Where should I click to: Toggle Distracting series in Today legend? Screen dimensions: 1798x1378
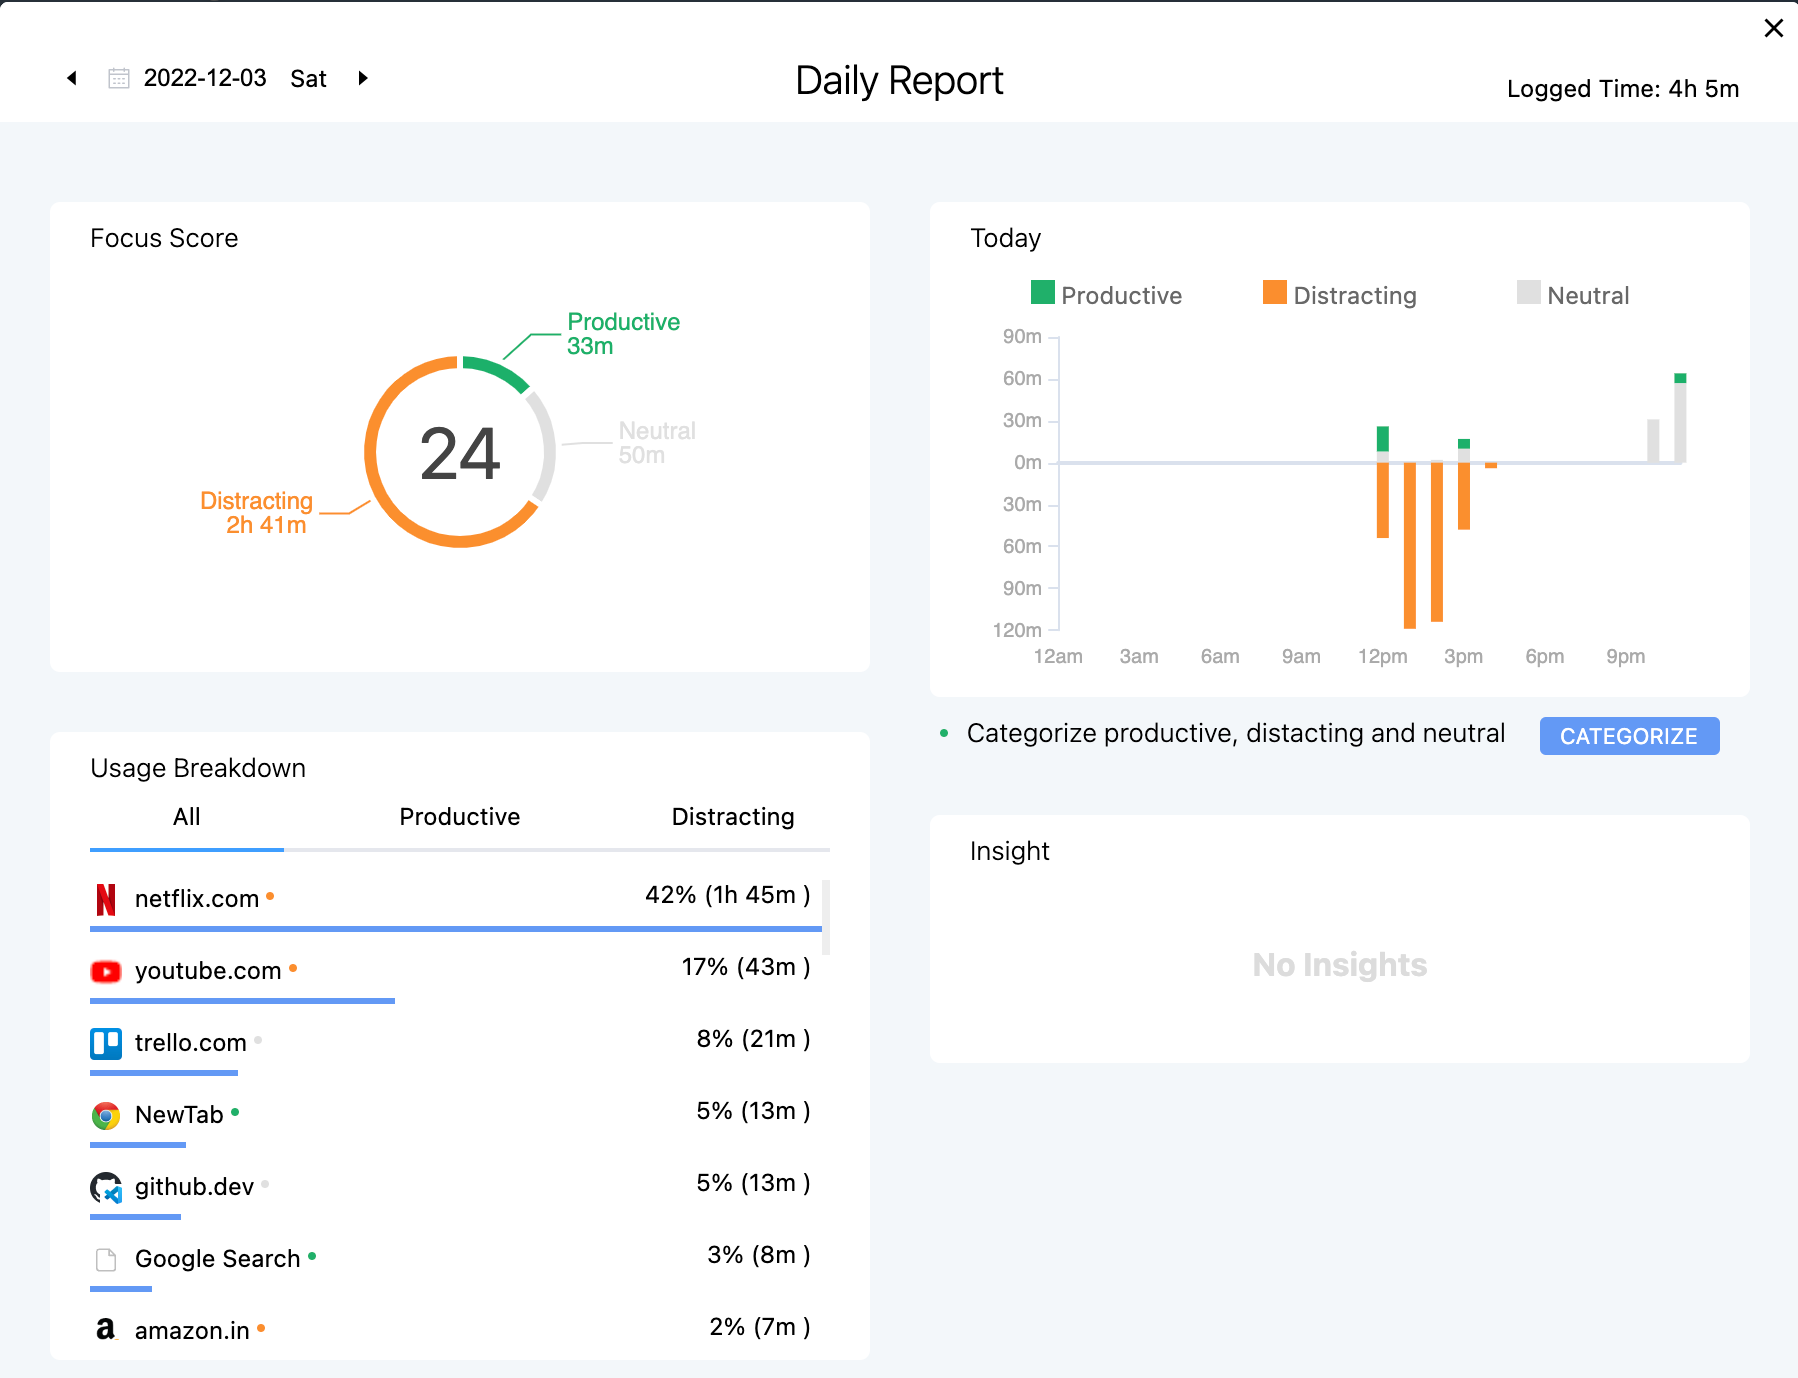[1340, 294]
